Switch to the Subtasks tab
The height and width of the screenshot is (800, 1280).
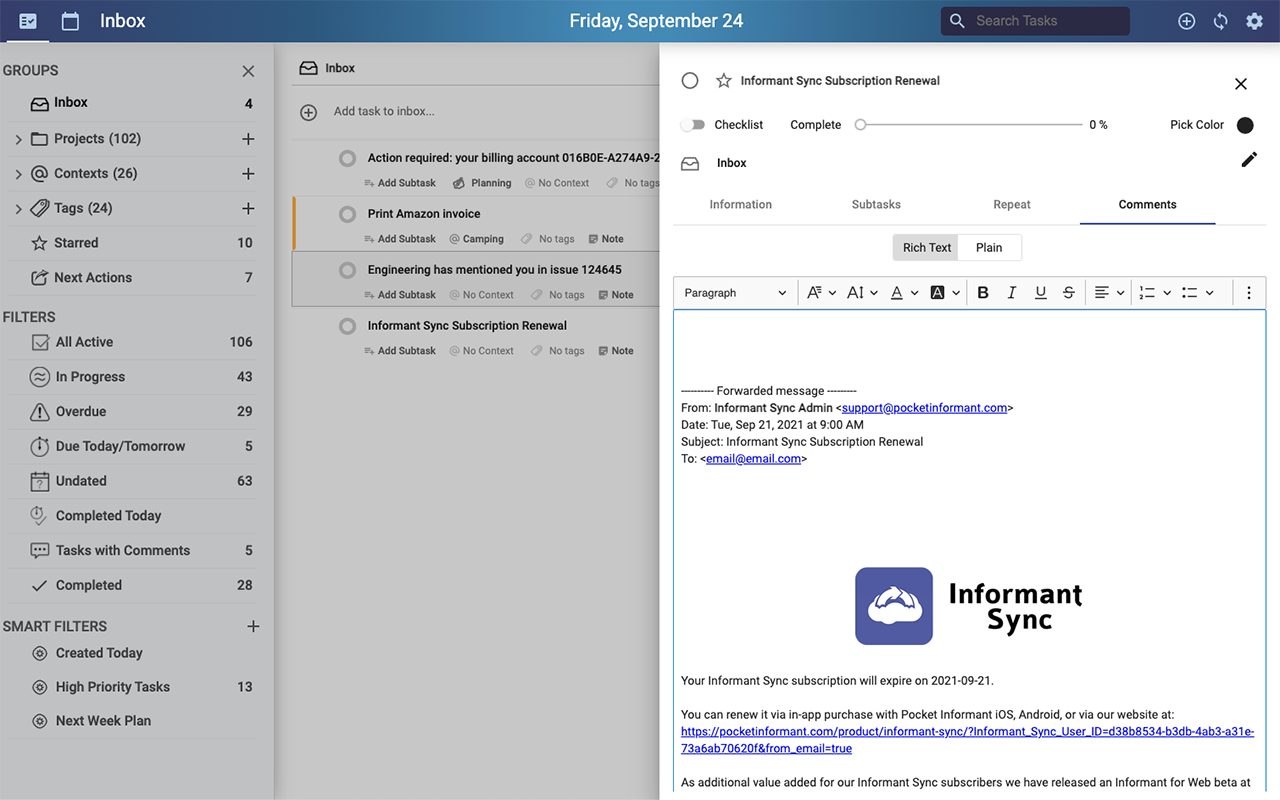click(x=876, y=205)
